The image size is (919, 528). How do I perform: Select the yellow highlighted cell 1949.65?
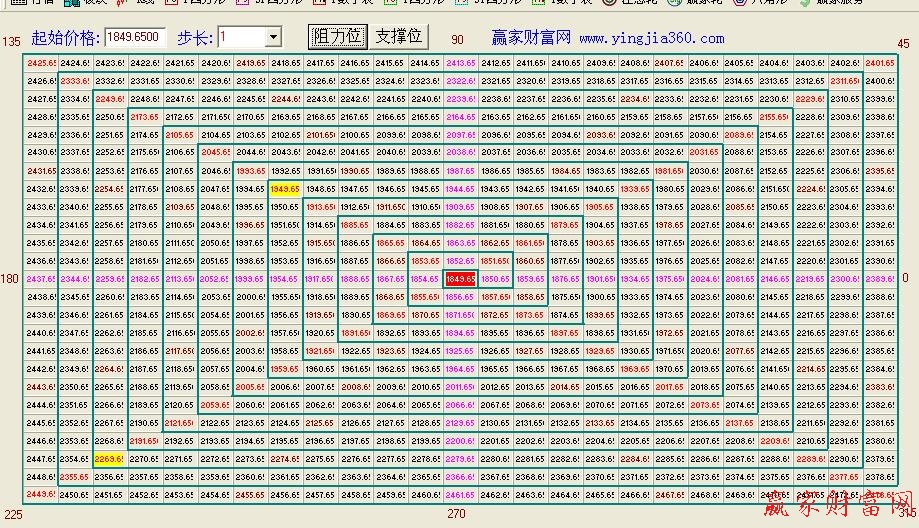285,188
